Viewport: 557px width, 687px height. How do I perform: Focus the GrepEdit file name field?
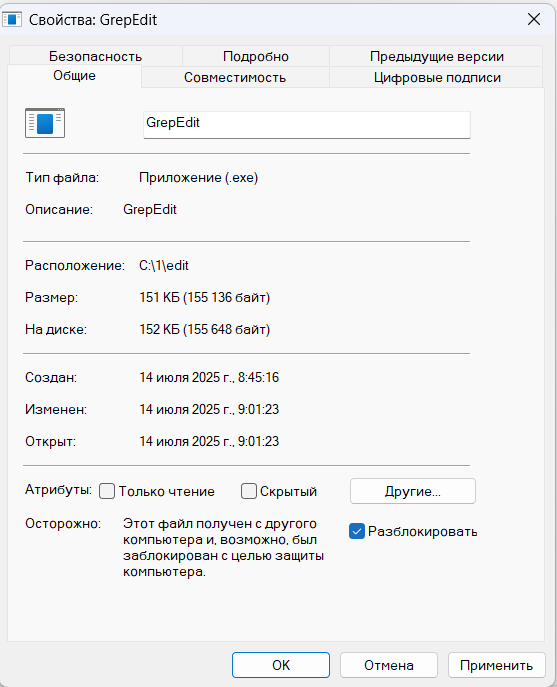click(x=307, y=124)
